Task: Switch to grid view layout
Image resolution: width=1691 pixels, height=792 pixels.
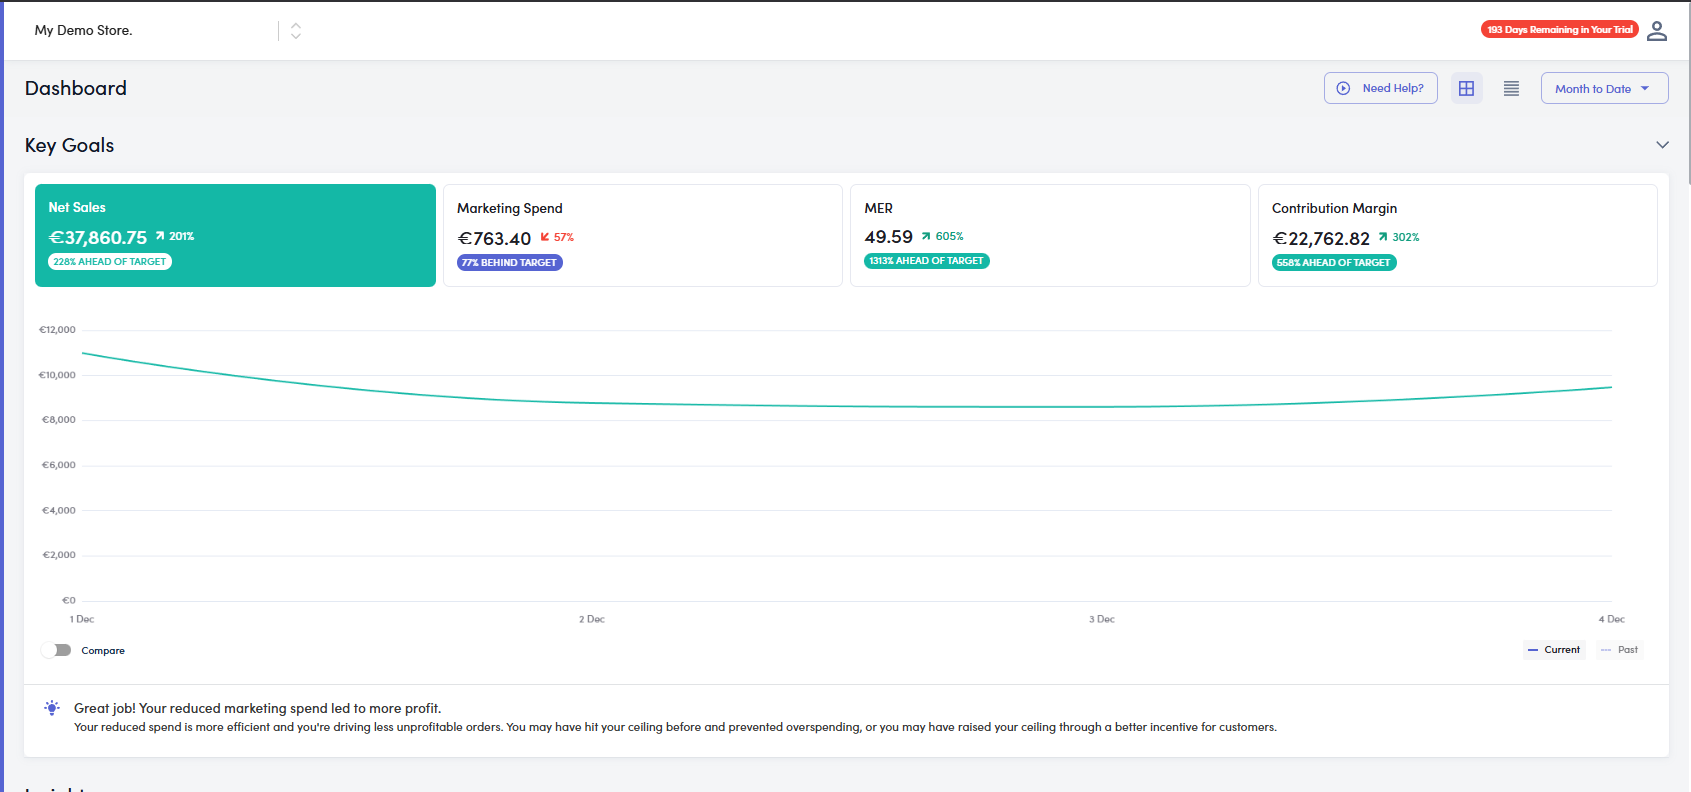Action: (x=1466, y=88)
